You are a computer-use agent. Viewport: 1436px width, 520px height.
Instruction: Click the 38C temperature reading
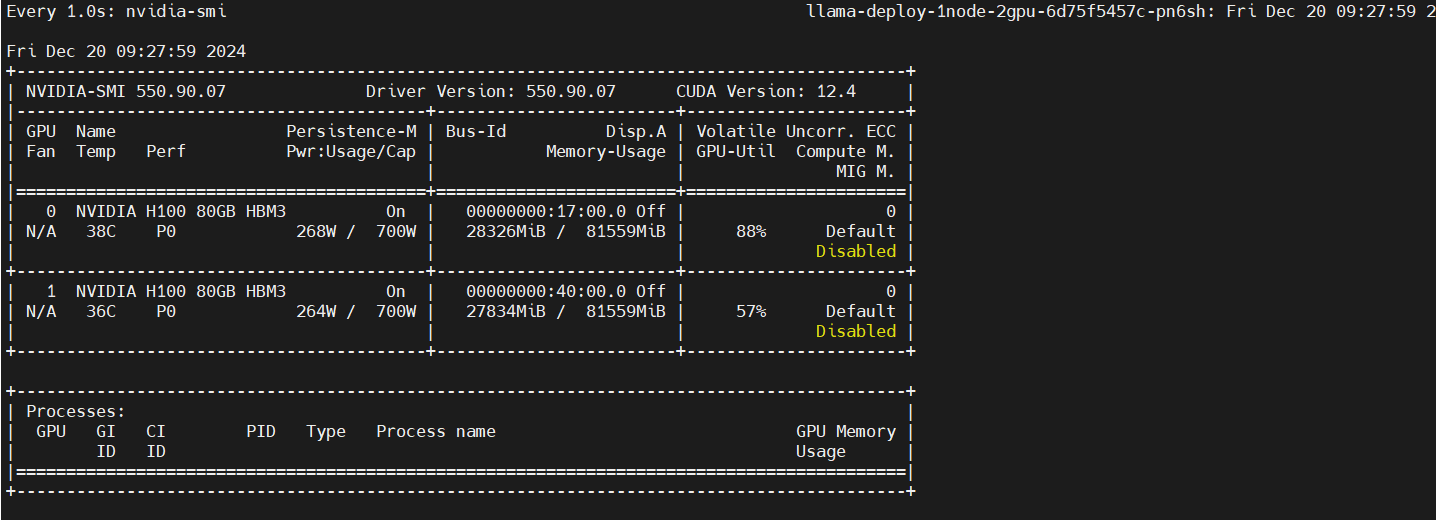pos(101,231)
